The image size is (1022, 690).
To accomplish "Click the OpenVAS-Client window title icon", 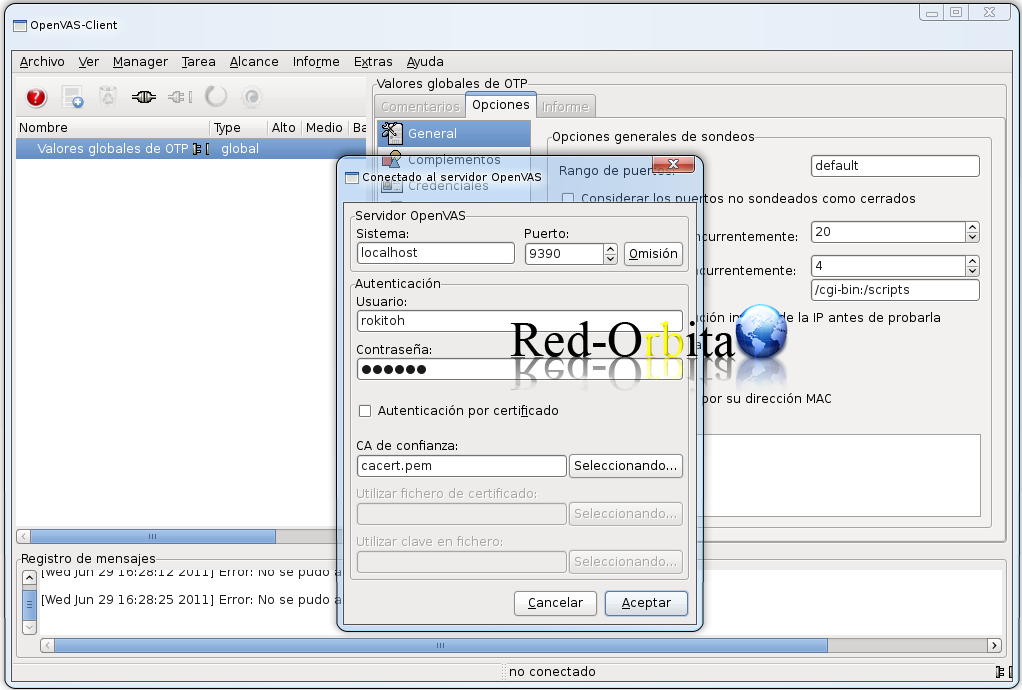I will pyautogui.click(x=20, y=25).
